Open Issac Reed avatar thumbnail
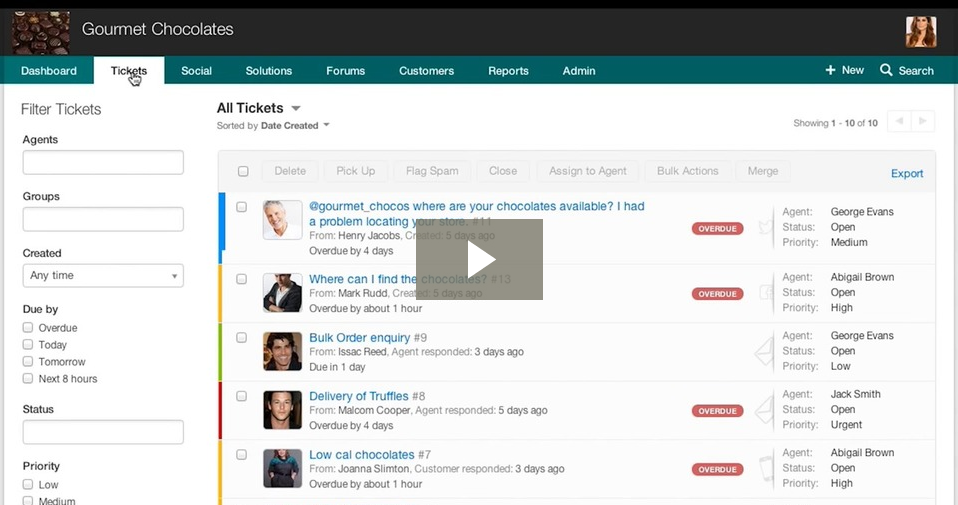This screenshot has width=958, height=505. coord(282,351)
